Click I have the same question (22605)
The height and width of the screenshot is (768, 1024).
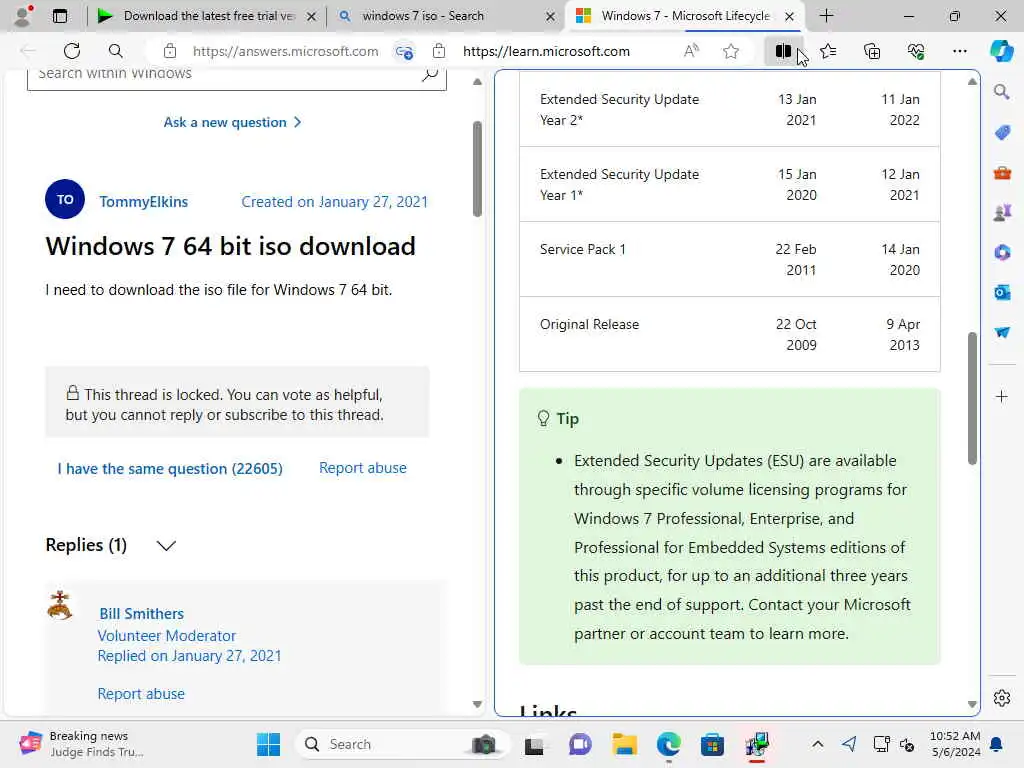pos(170,468)
